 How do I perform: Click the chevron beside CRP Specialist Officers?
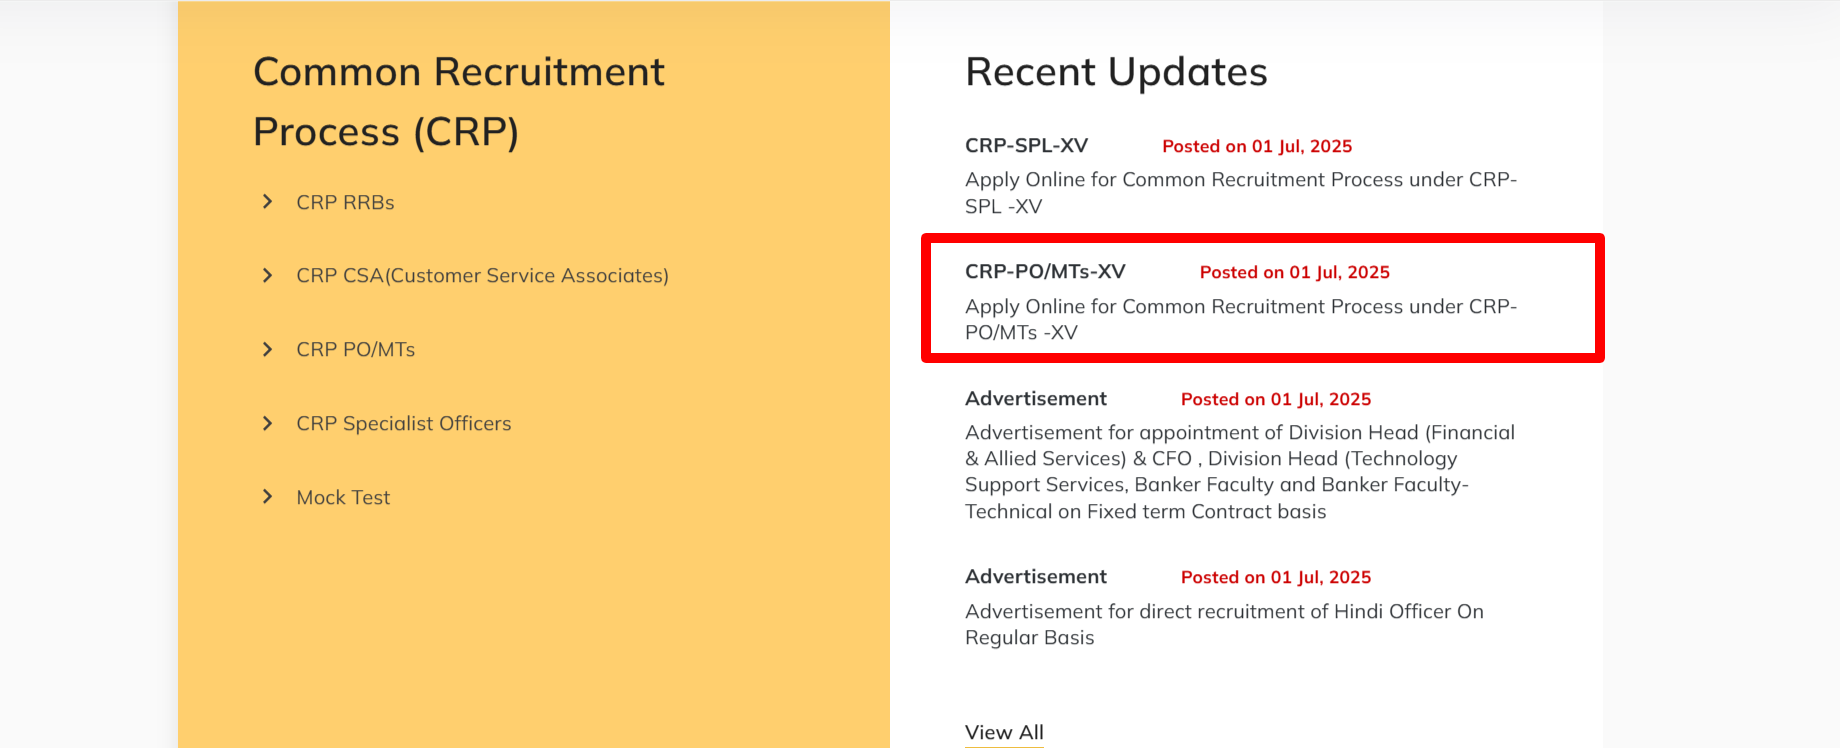coord(267,423)
